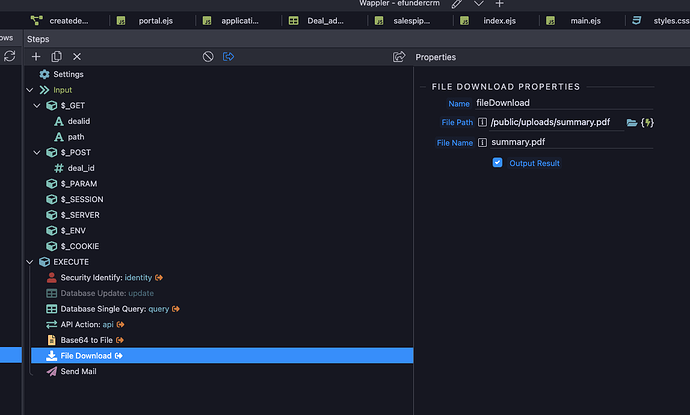This screenshot has height=415, width=690.
Task: Open the Settings gear step
Action: [44, 74]
